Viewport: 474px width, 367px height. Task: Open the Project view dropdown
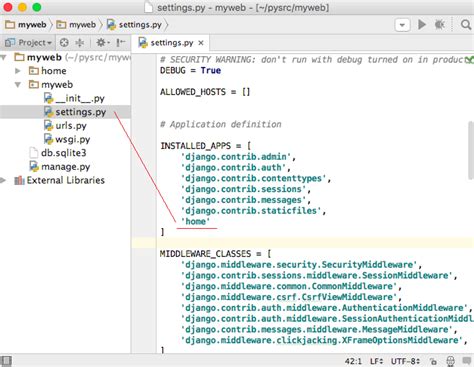(x=28, y=43)
